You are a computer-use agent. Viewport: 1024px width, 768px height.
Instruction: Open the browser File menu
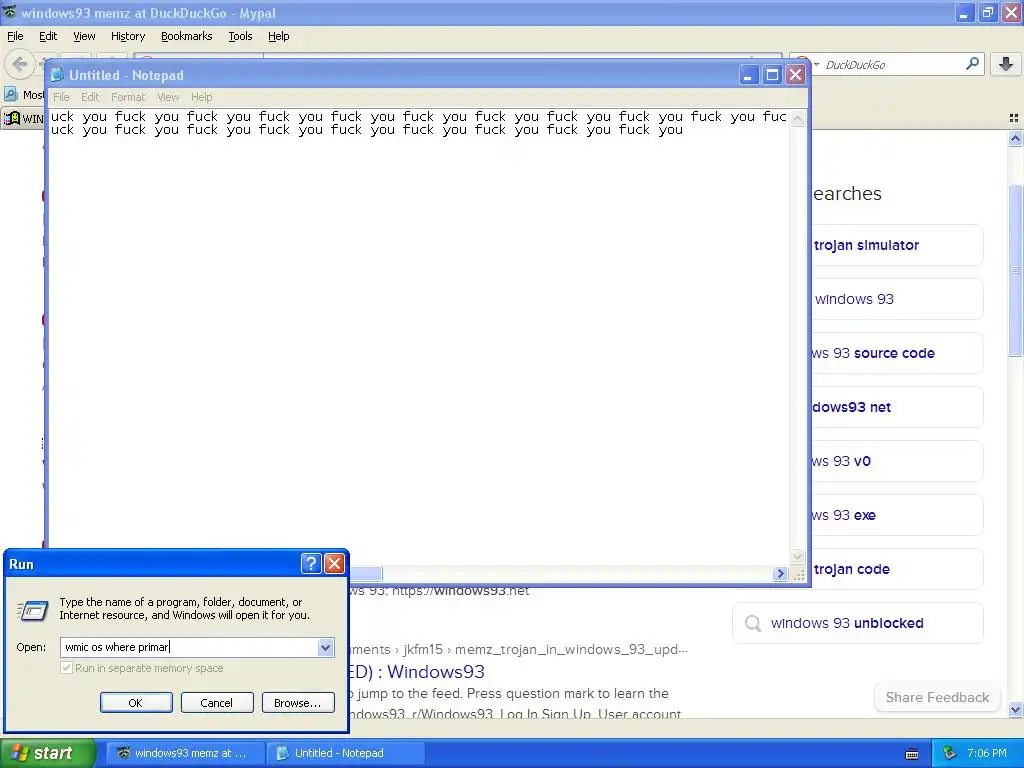[15, 36]
